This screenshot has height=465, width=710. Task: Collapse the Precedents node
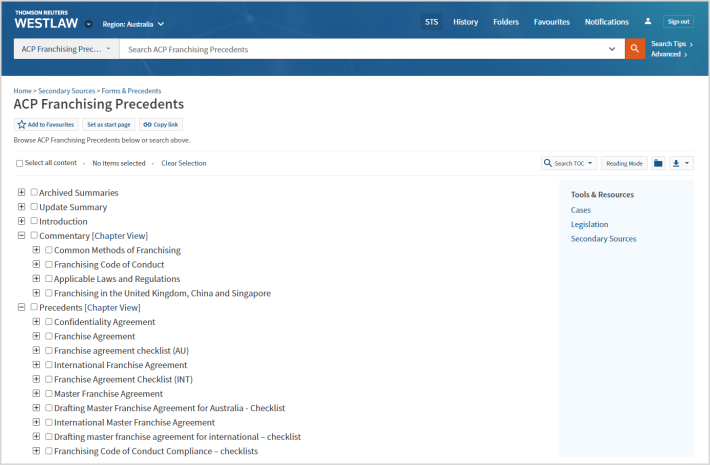21,307
